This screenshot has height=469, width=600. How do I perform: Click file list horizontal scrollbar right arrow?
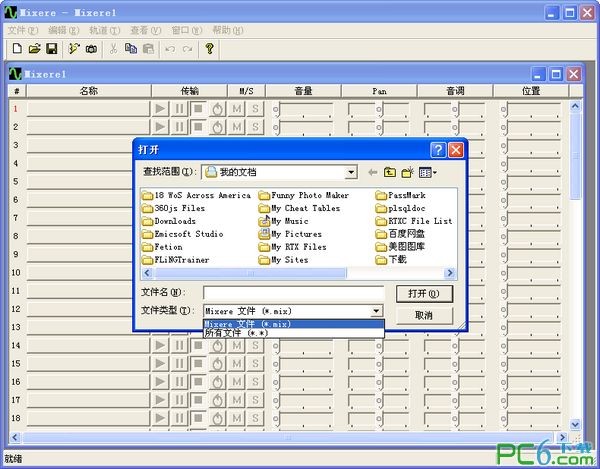point(450,273)
